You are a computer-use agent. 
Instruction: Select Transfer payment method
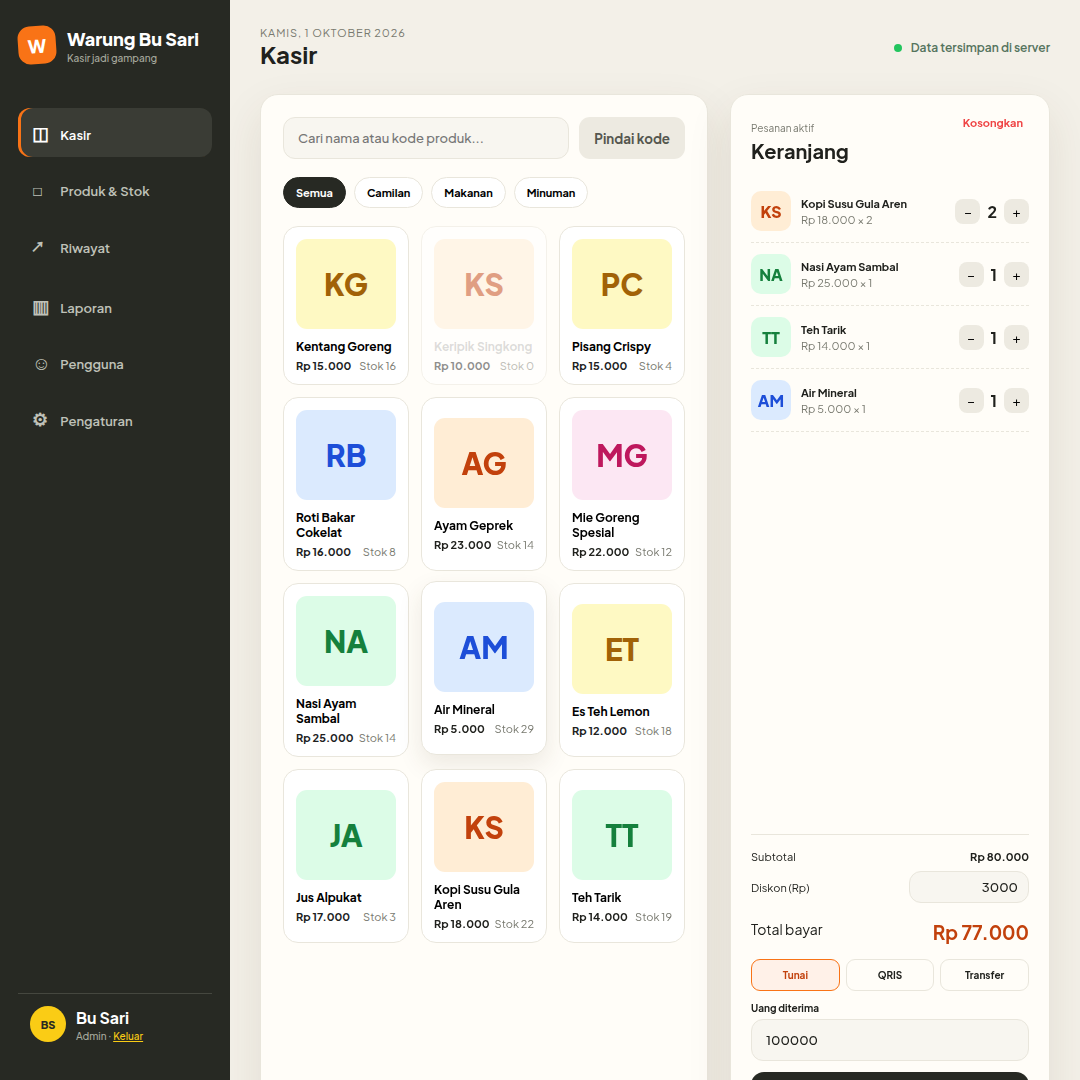(x=984, y=975)
